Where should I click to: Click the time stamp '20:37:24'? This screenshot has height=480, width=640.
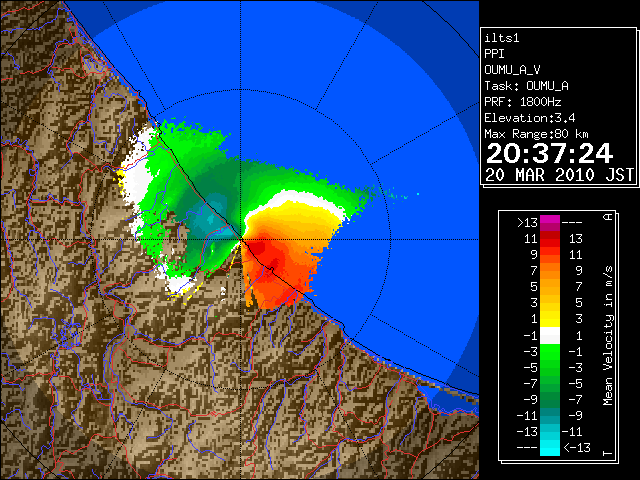pyautogui.click(x=549, y=153)
